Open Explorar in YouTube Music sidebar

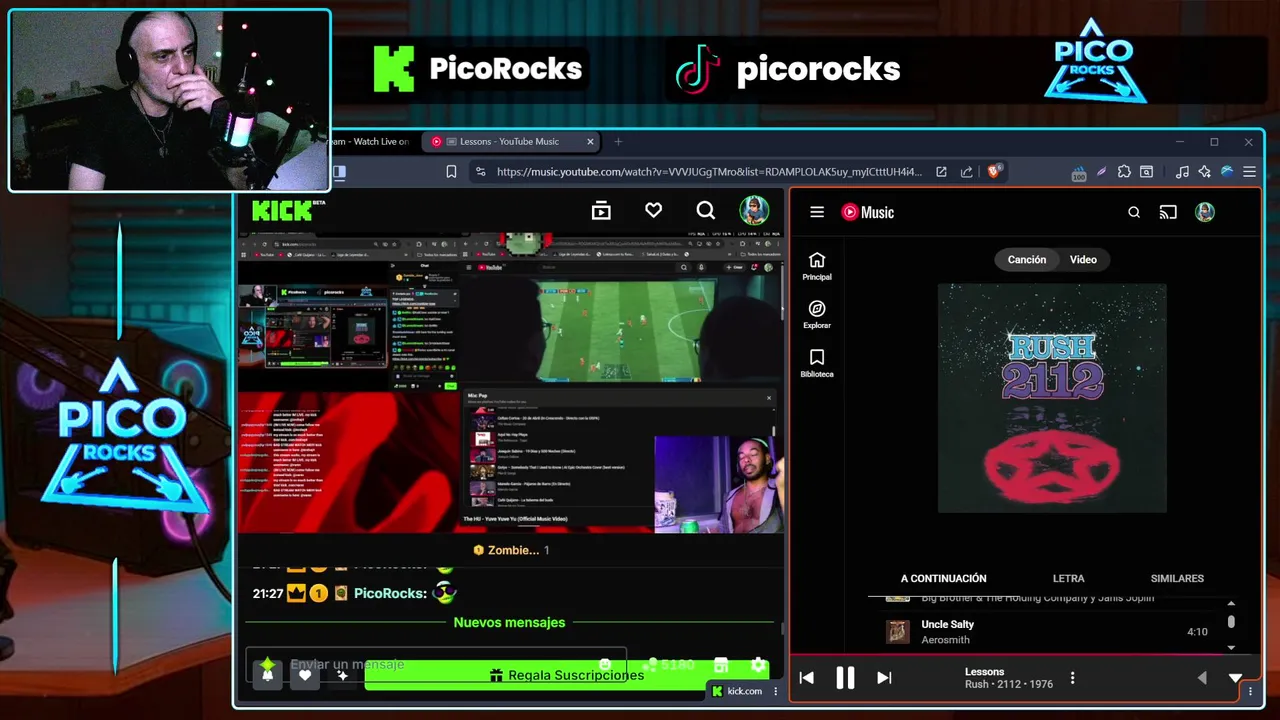[817, 315]
